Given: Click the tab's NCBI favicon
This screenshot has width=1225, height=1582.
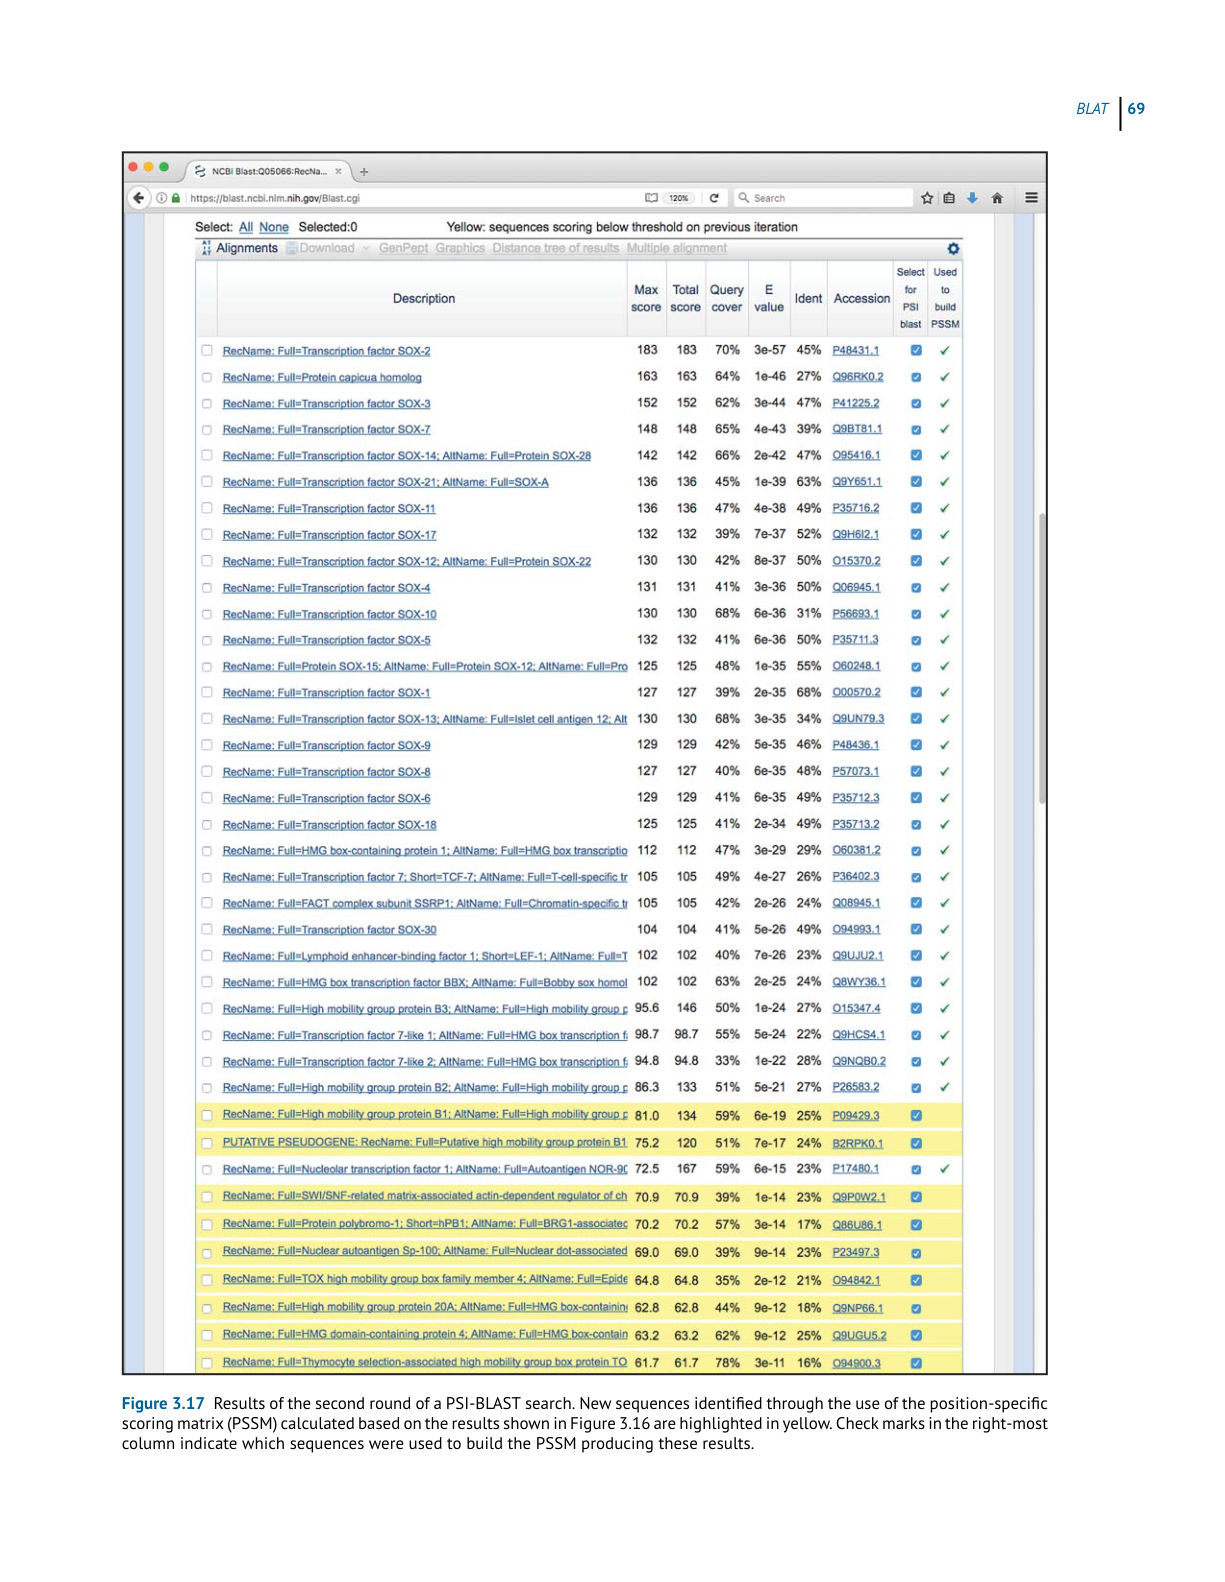Looking at the screenshot, I should coord(200,171).
